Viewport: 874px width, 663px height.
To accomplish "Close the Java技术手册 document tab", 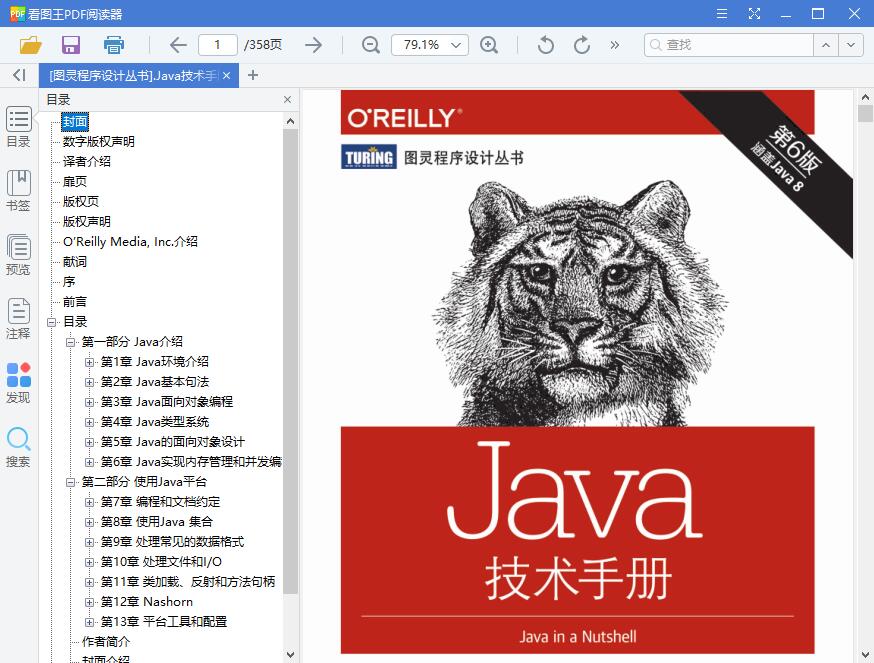I will 226,75.
